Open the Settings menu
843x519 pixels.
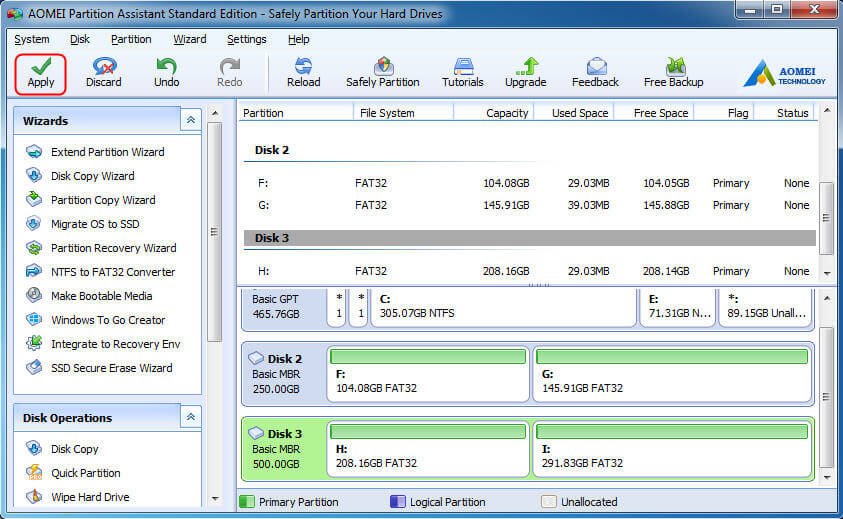247,39
